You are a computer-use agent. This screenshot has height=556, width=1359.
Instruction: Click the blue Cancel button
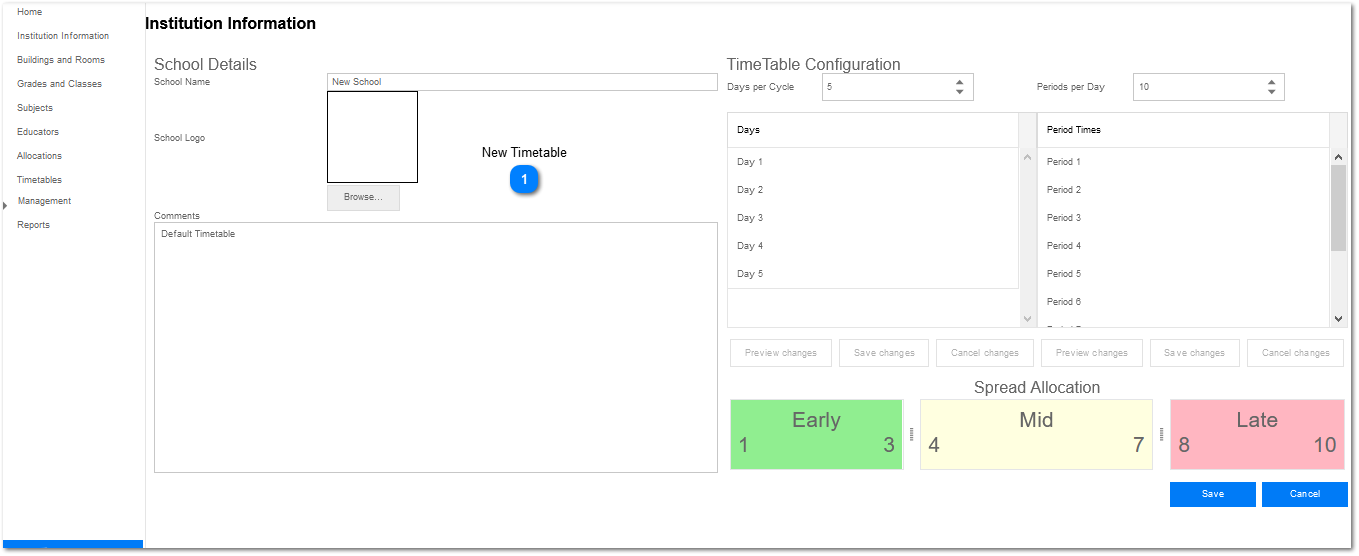1305,494
